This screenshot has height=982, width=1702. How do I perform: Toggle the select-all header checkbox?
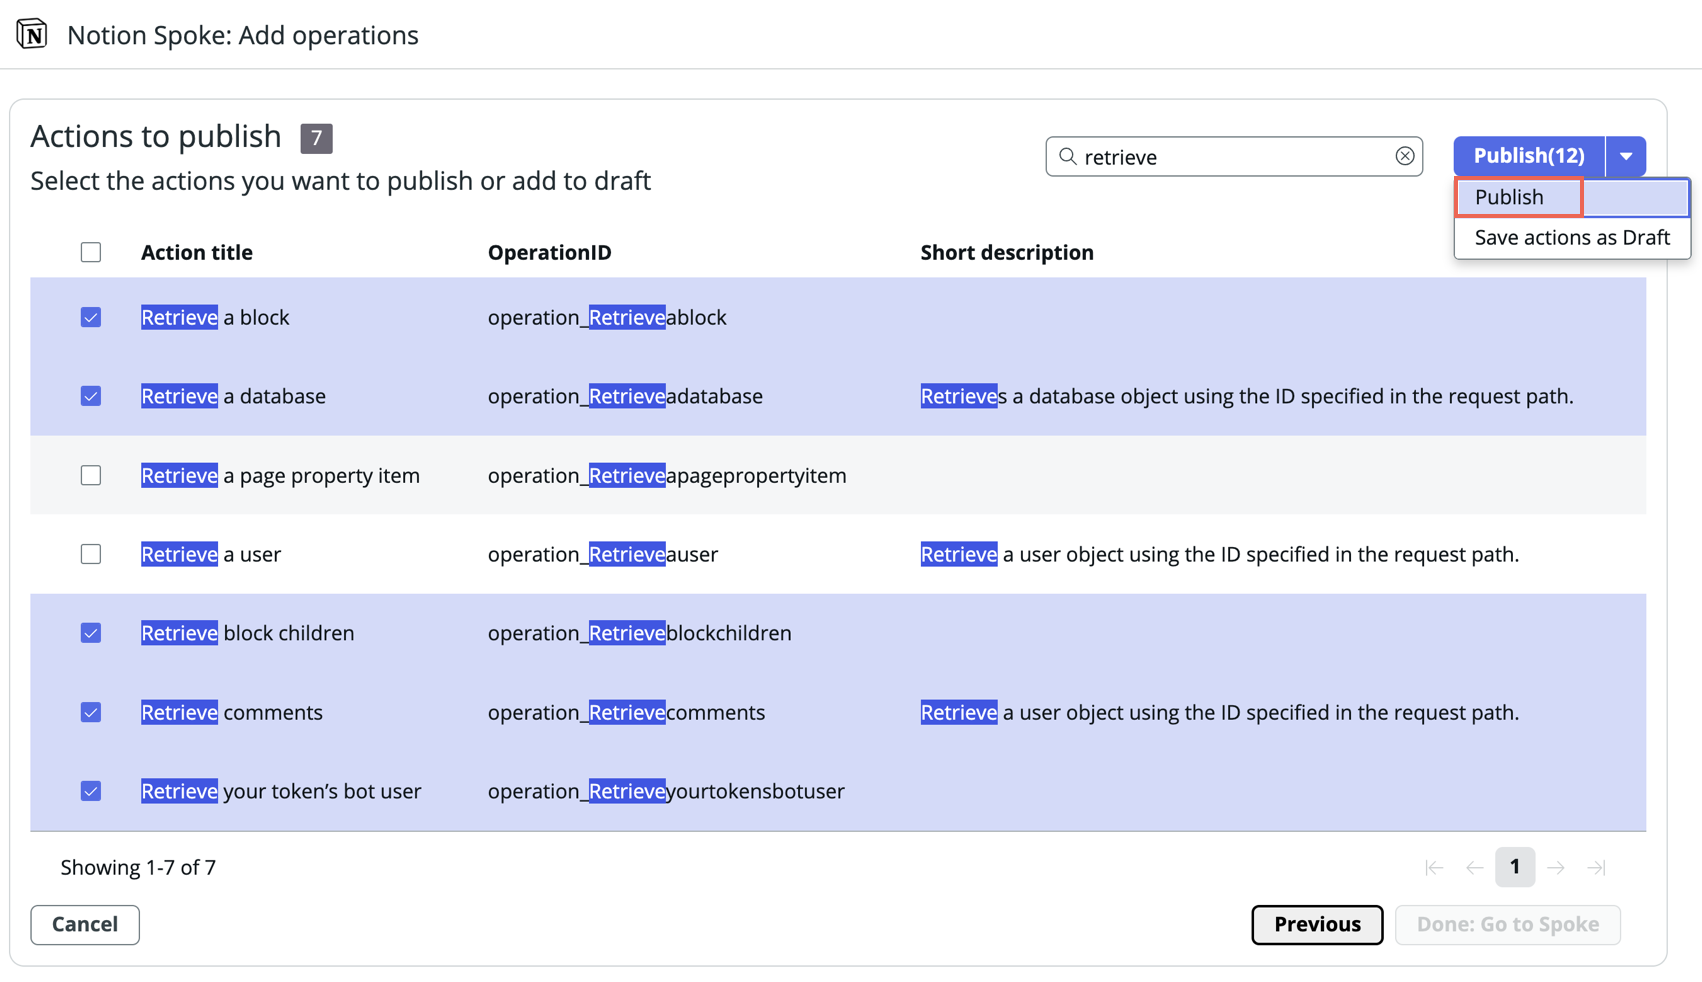click(91, 252)
